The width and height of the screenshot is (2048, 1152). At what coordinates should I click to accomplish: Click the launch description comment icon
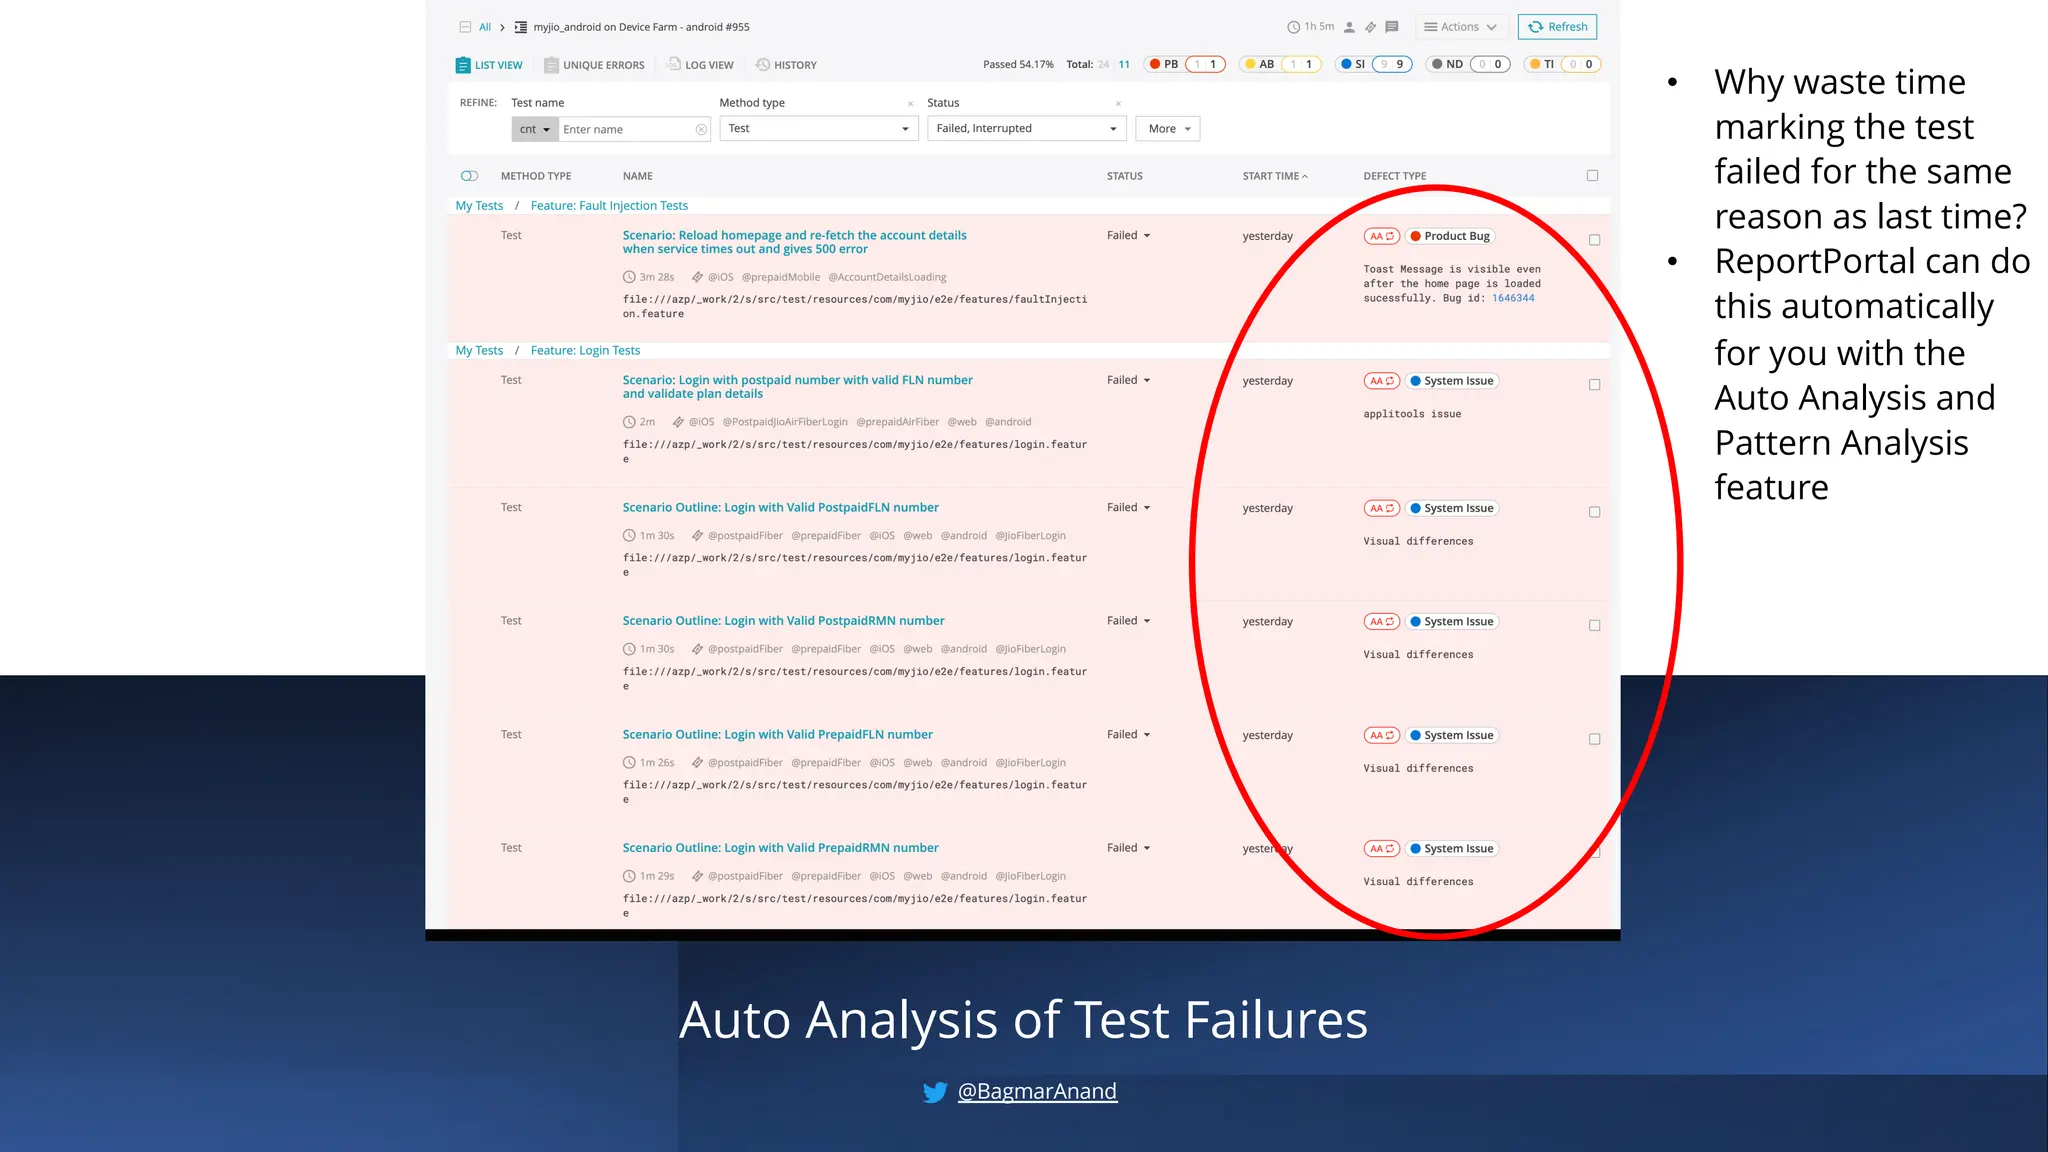(1392, 27)
